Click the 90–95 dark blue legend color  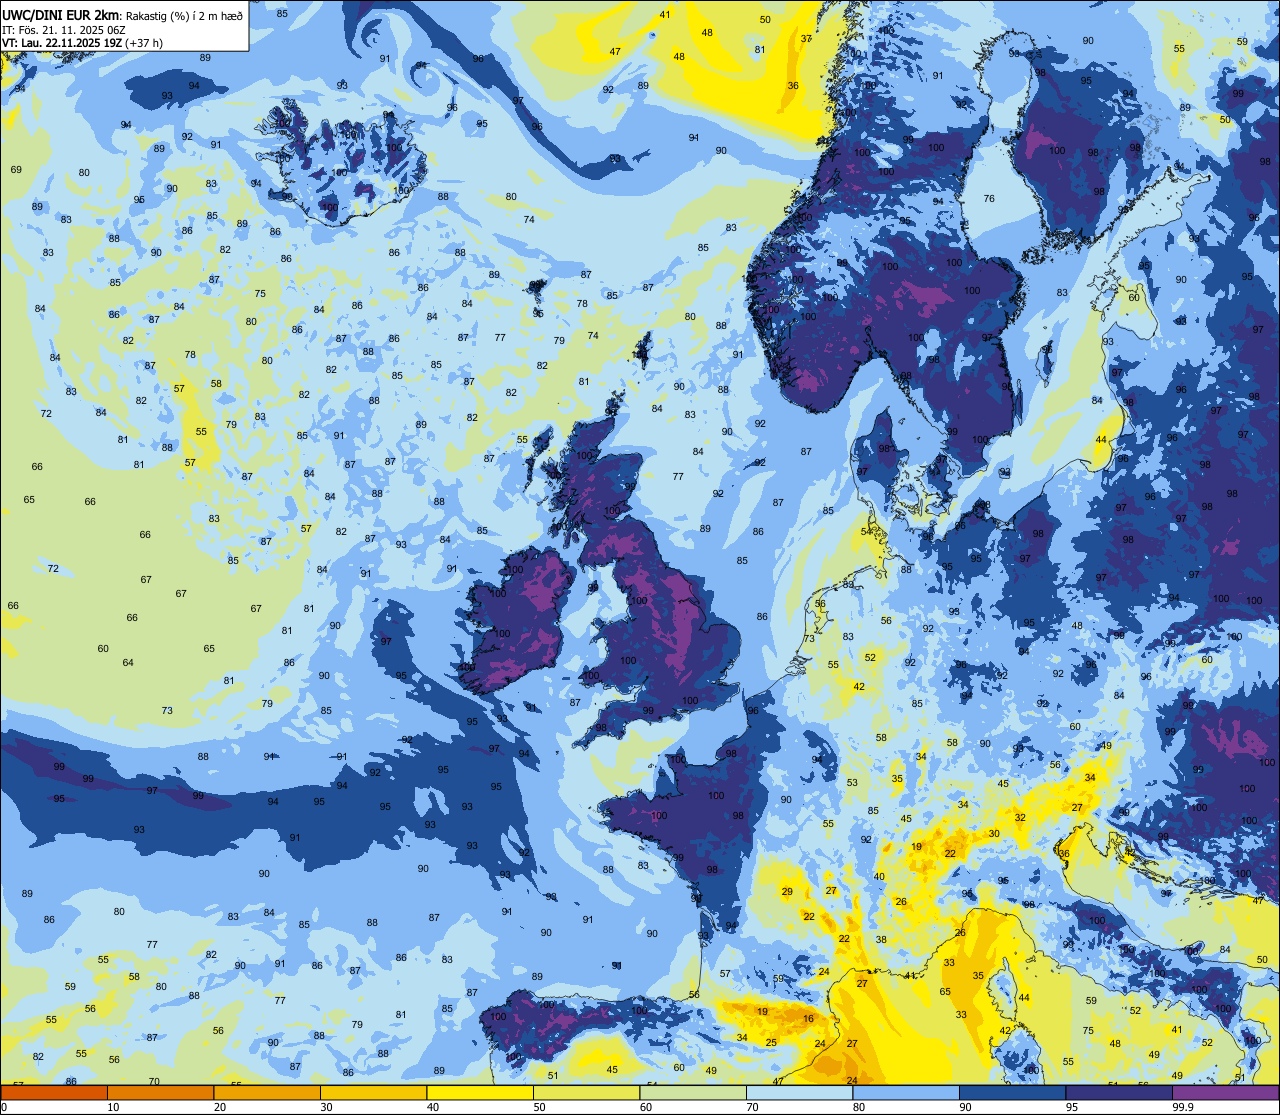[x=1012, y=1093]
